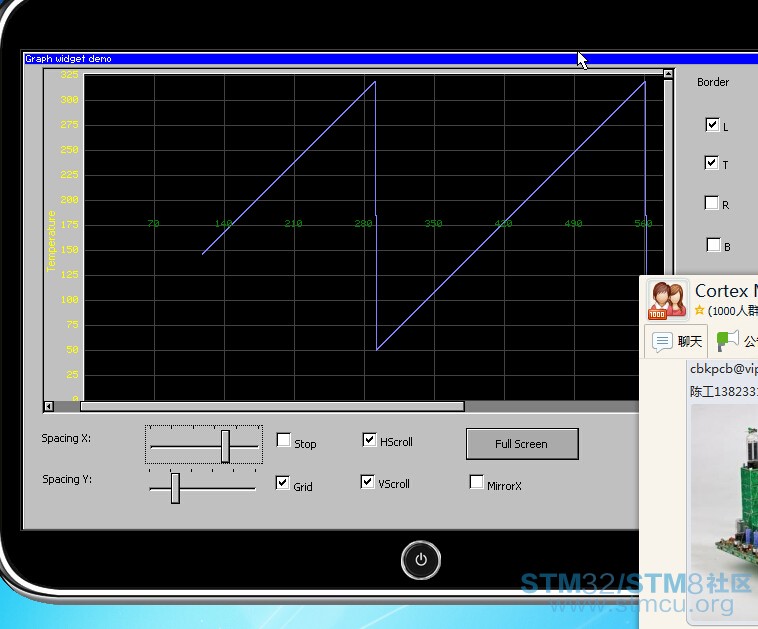The width and height of the screenshot is (758, 629).
Task: Click the circuit board product image
Action: click(724, 510)
